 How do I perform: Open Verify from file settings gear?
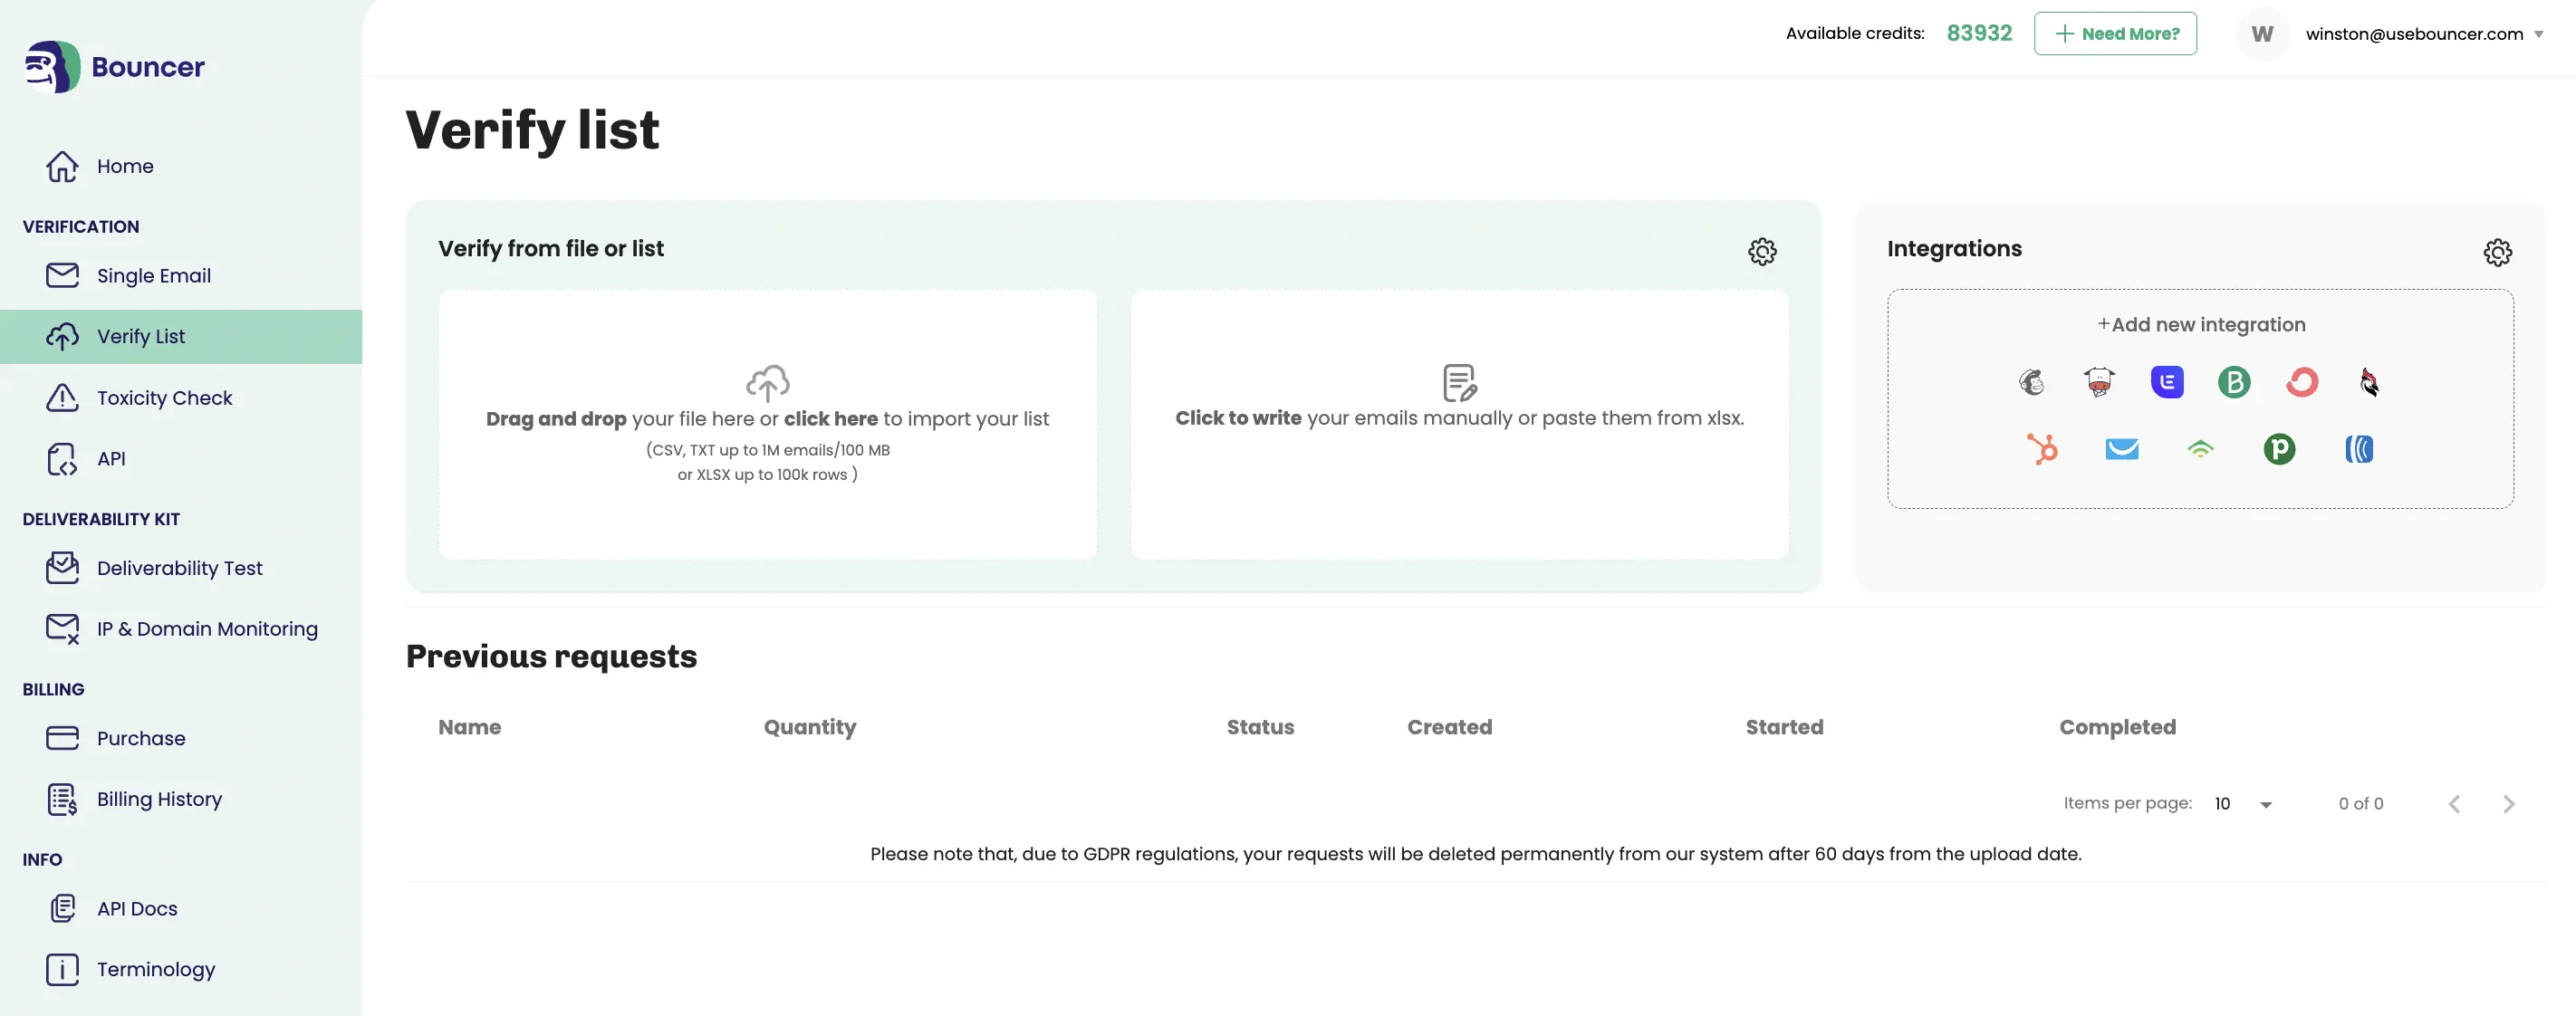[1762, 251]
